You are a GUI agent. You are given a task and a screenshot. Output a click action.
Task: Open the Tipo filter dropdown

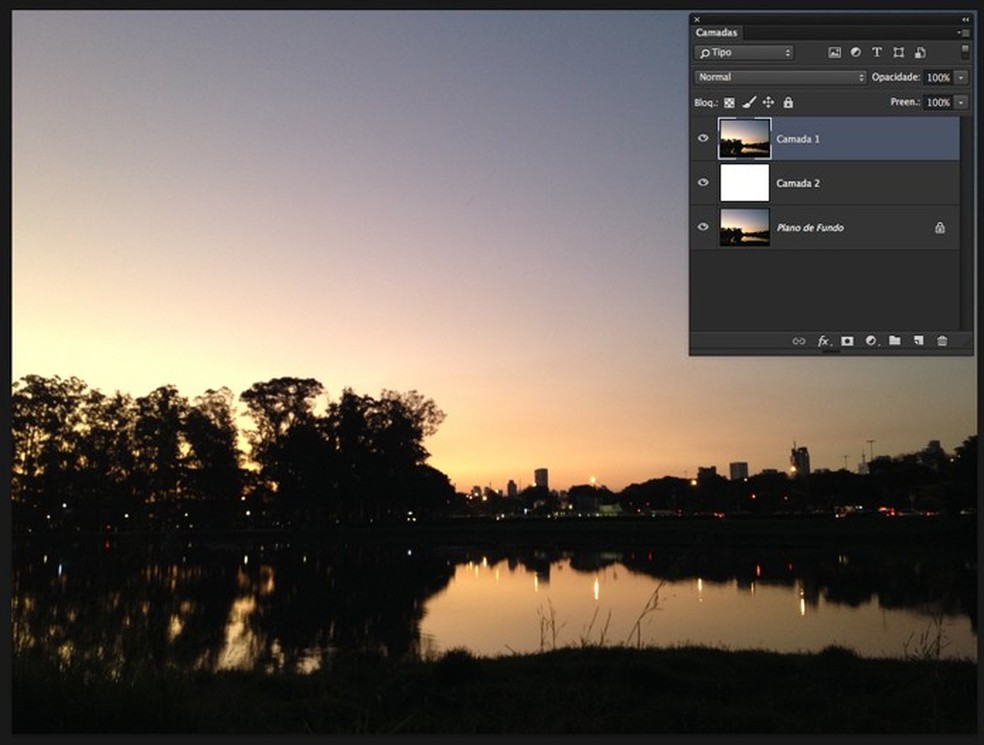tap(745, 52)
